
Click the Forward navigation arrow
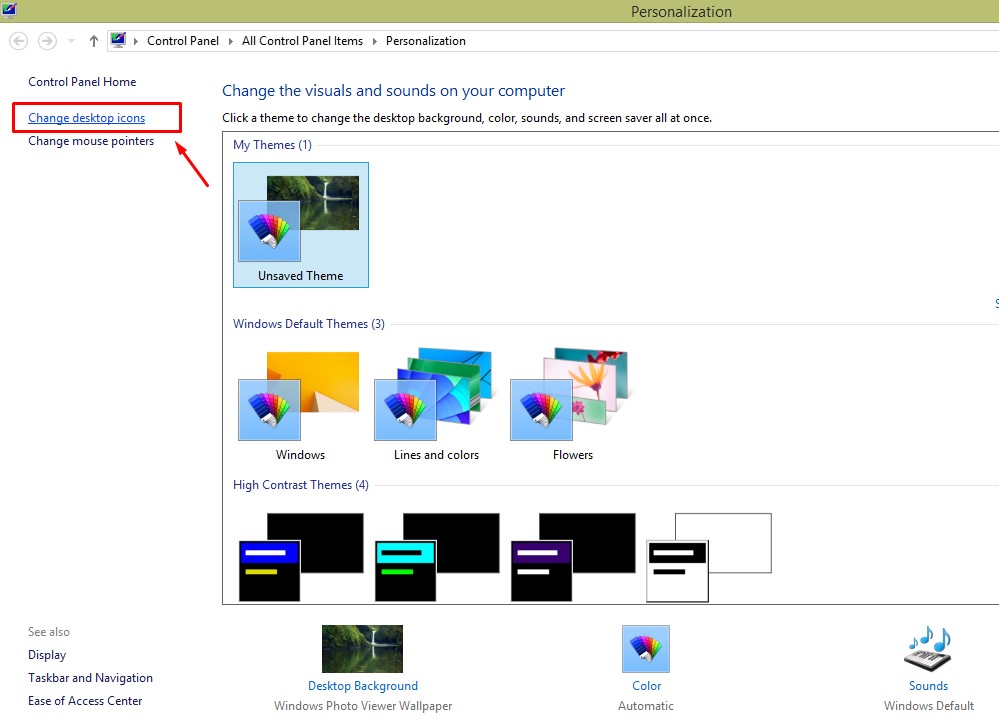(x=47, y=41)
